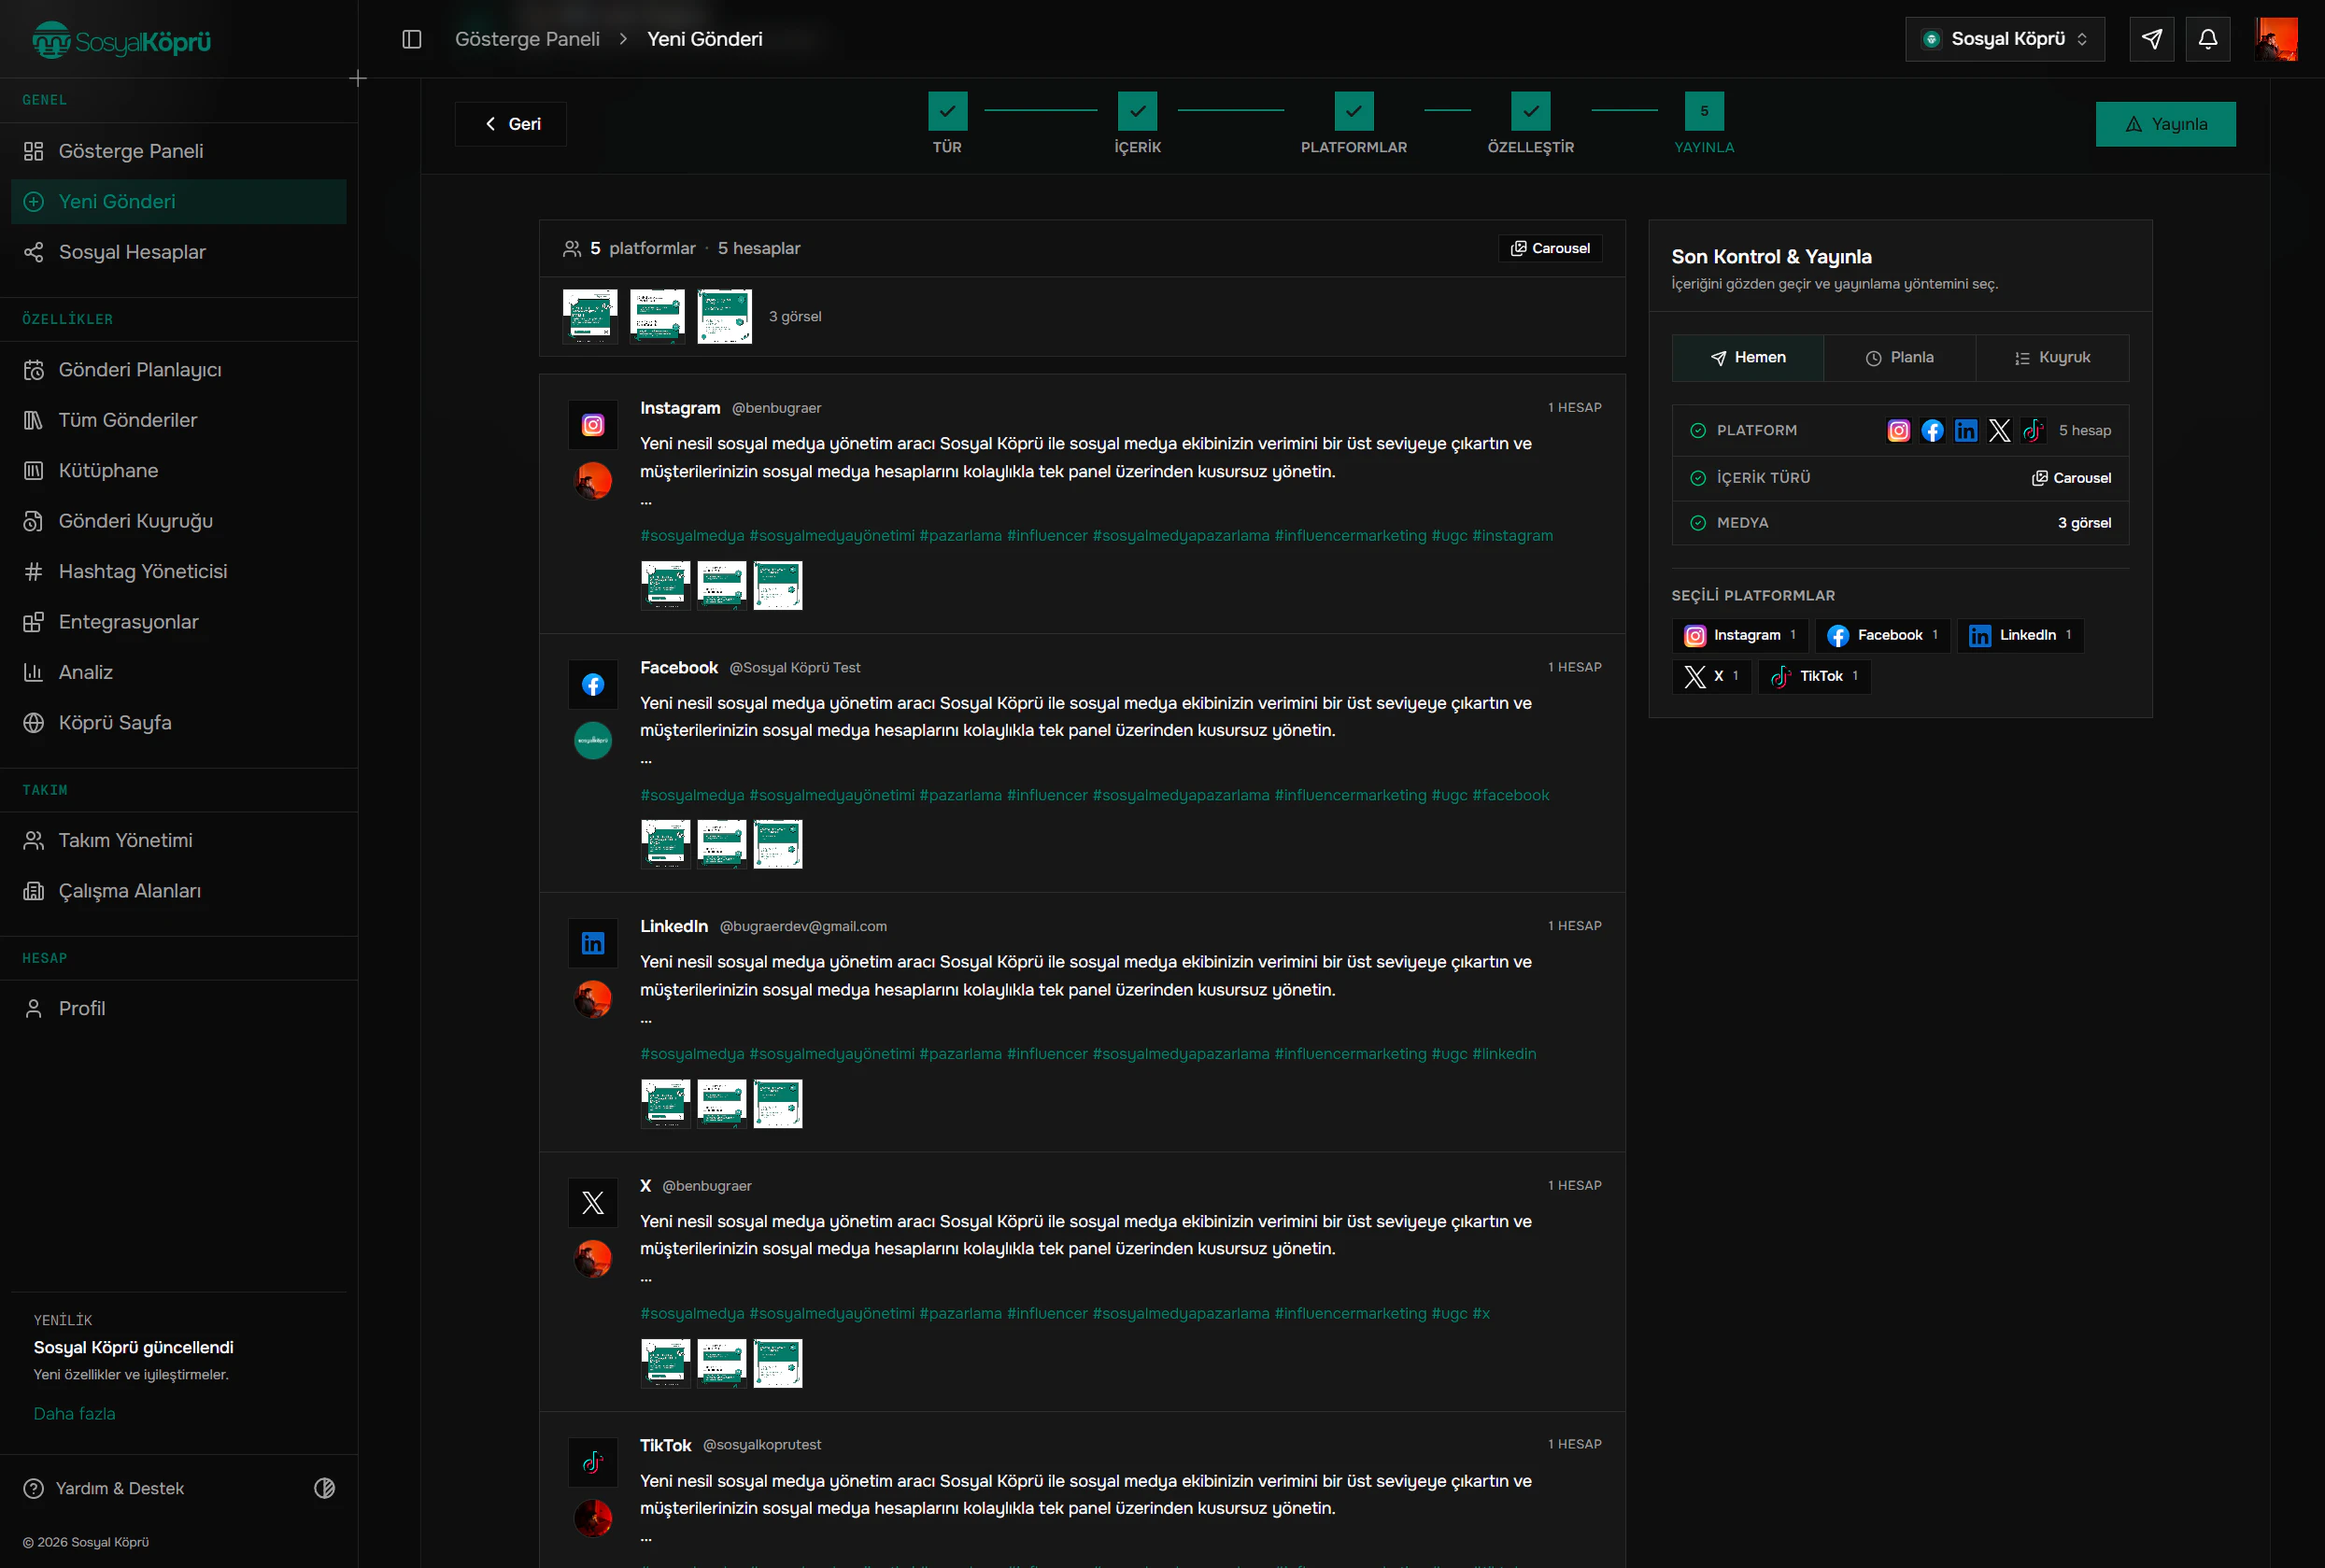The width and height of the screenshot is (2325, 1568).
Task: Select the YAYINLA step 5
Action: (1704, 124)
